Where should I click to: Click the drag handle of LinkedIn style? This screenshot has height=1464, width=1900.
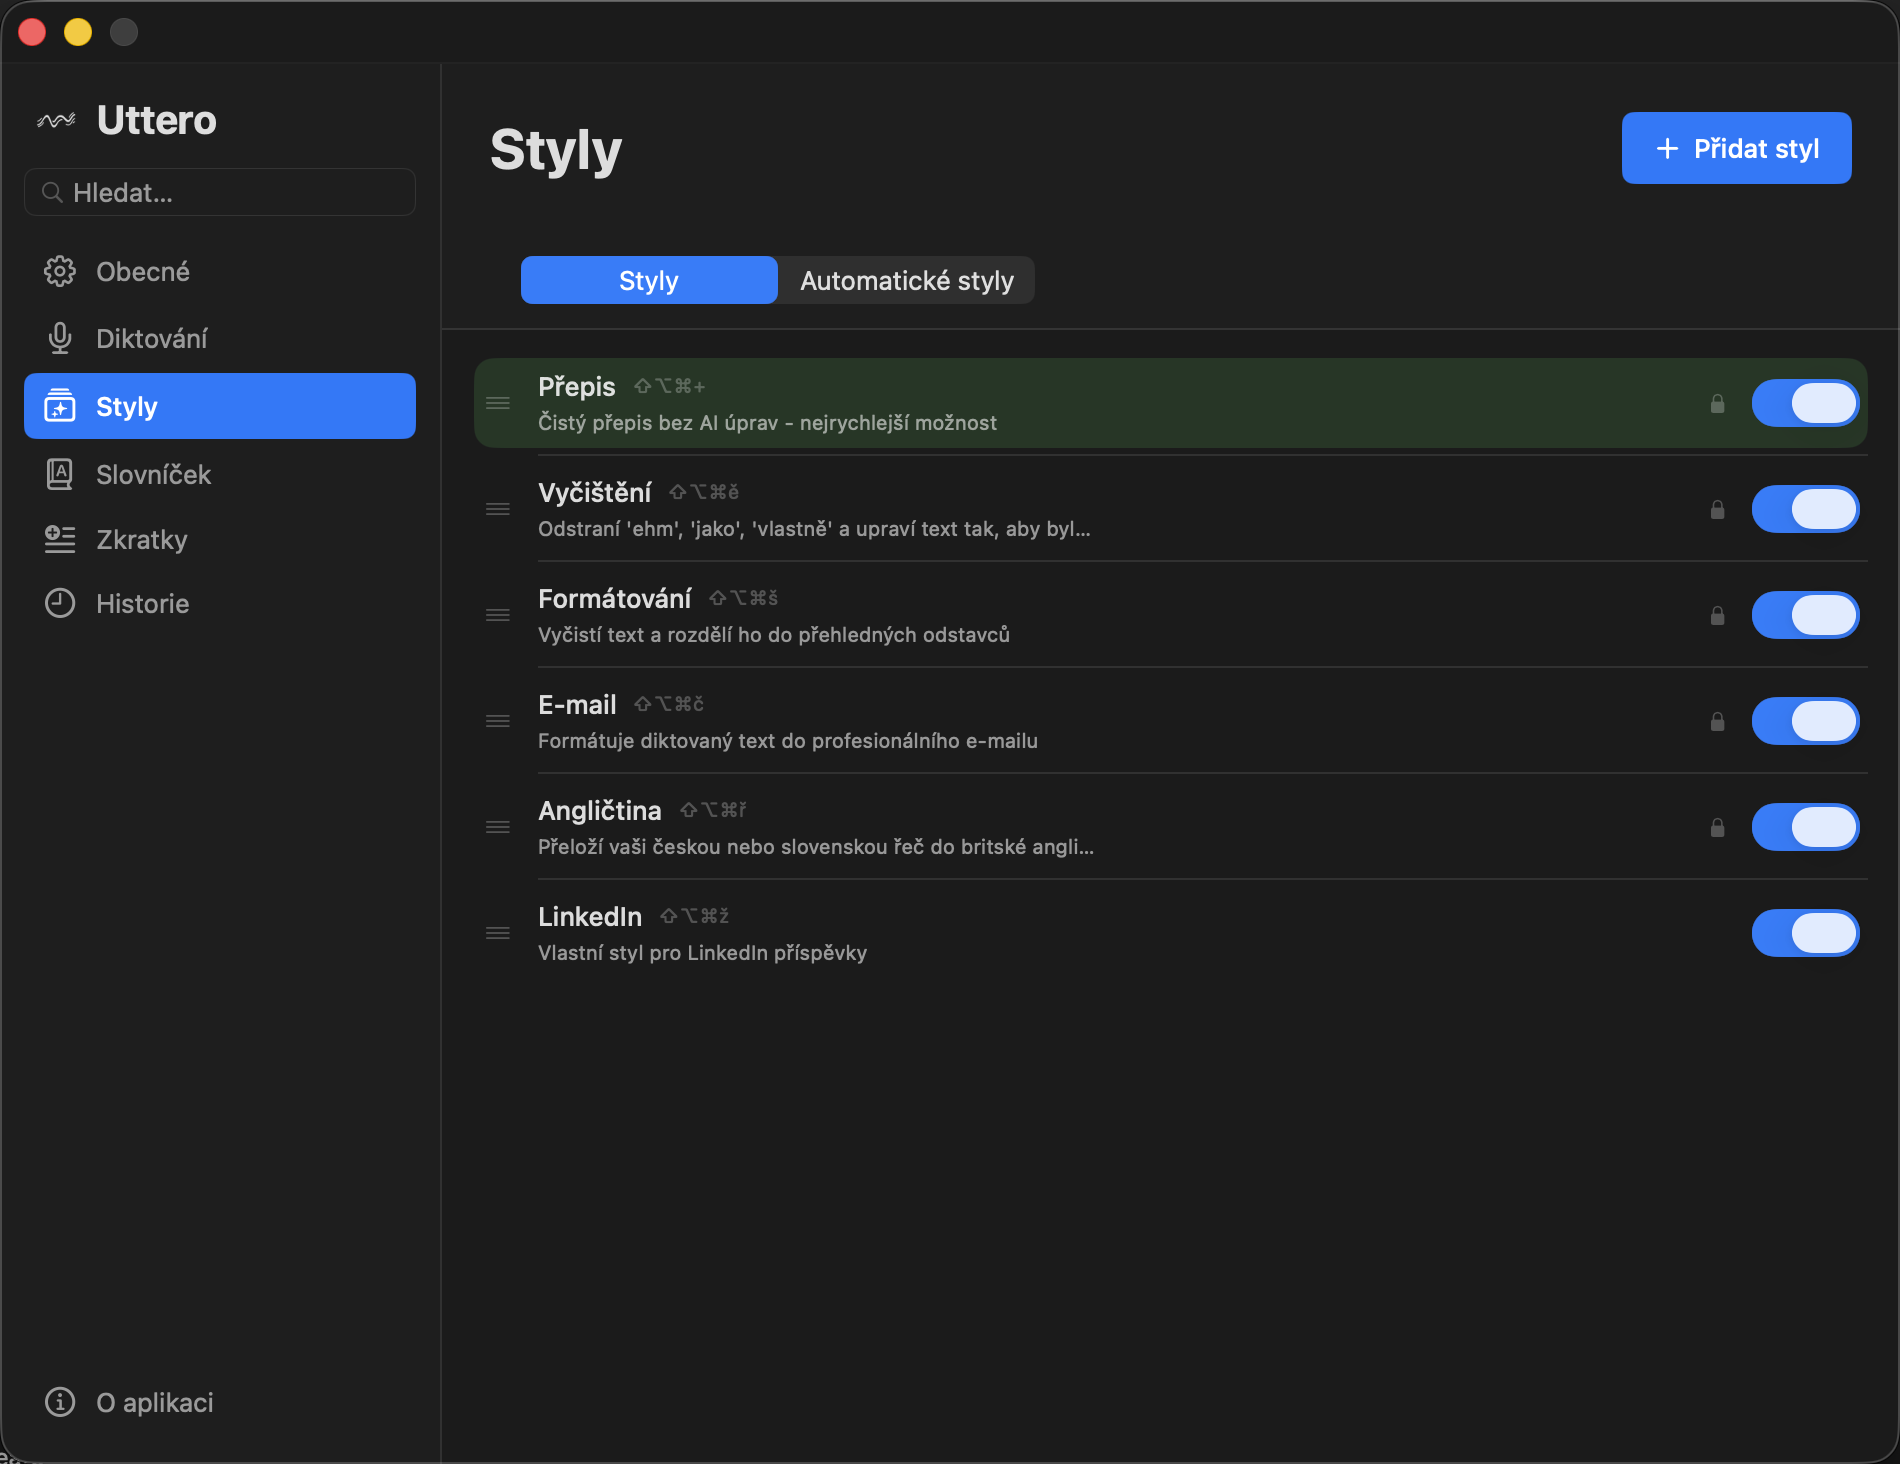(498, 933)
